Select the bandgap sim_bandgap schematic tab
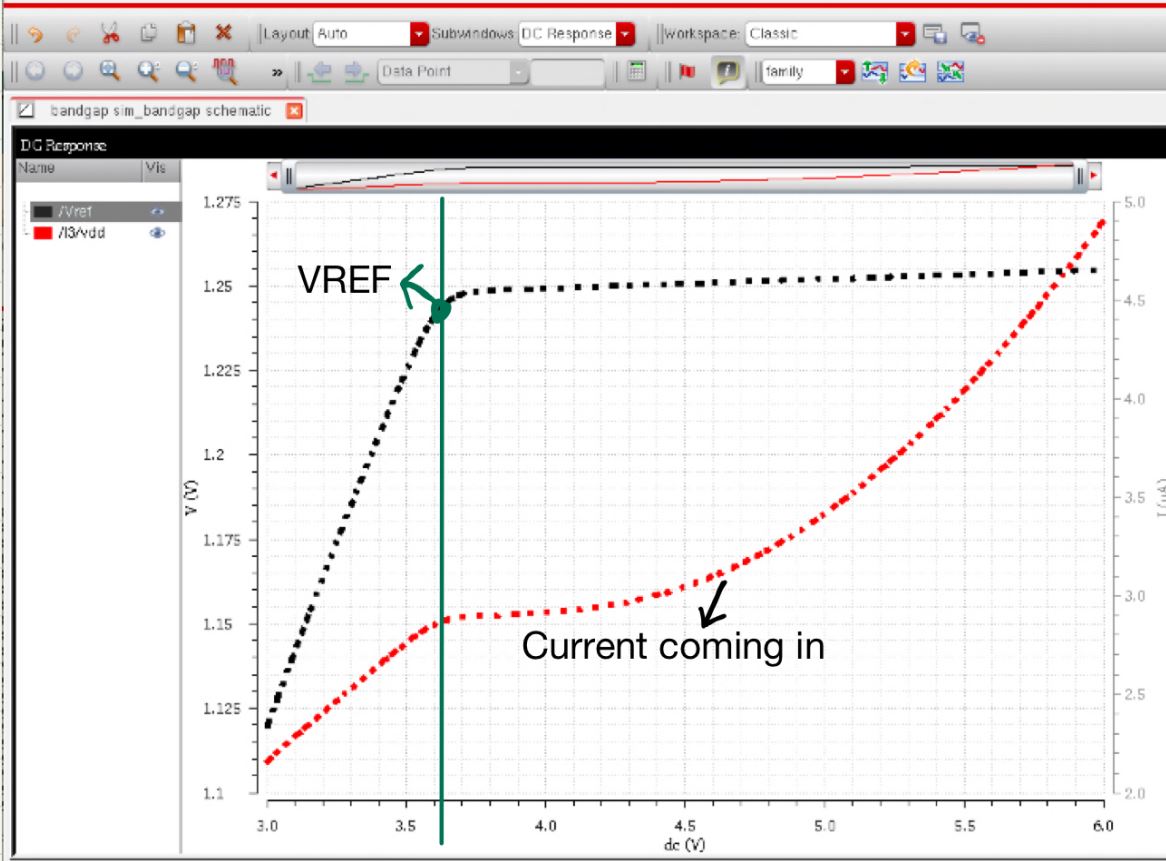Screen dimensions: 1166x861 click(160, 111)
